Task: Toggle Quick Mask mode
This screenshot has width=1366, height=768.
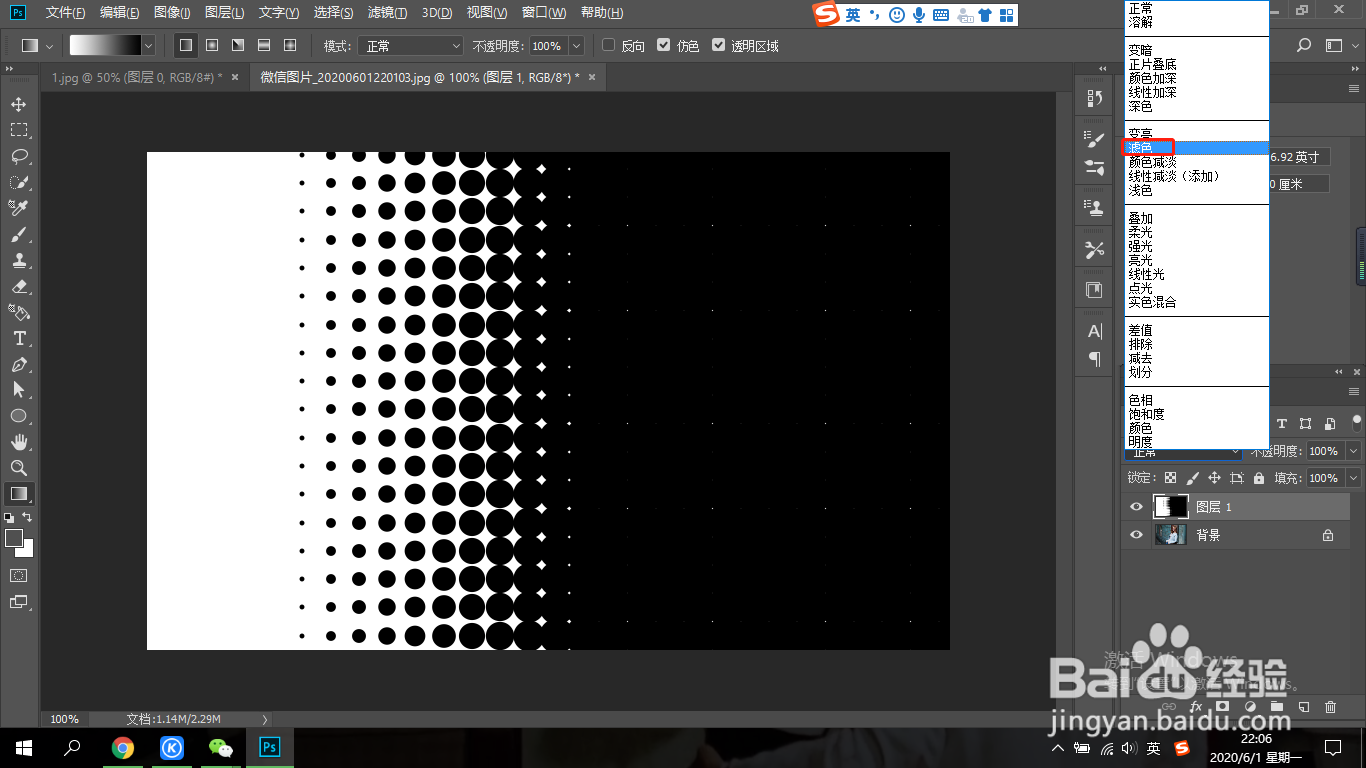Action: point(18,576)
